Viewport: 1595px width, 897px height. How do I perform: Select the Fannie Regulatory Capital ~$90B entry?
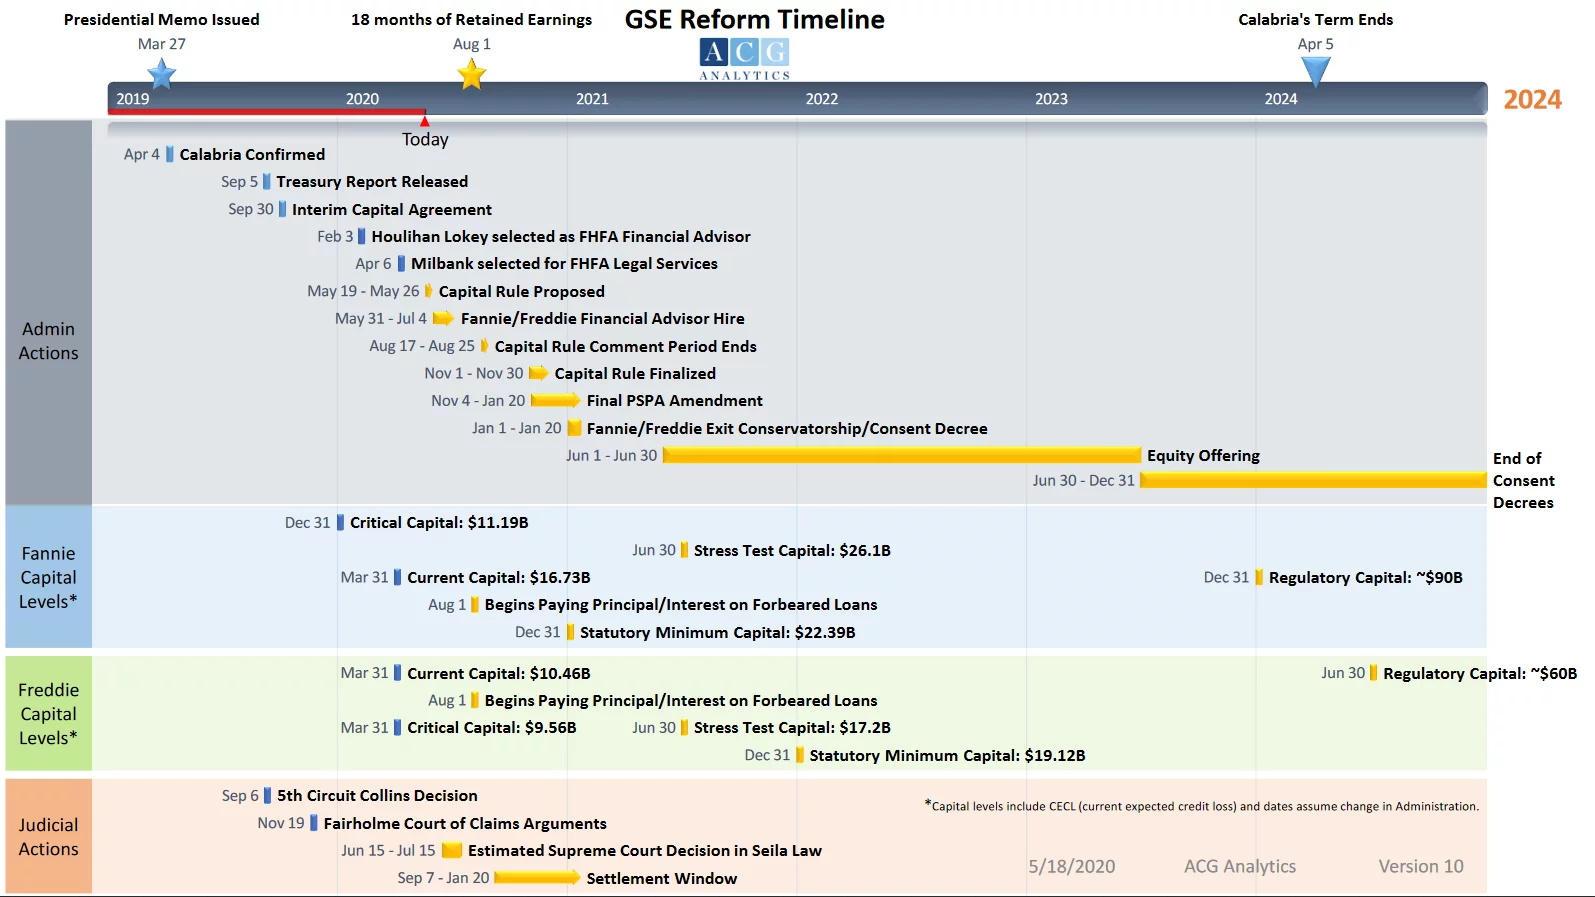tap(1365, 578)
